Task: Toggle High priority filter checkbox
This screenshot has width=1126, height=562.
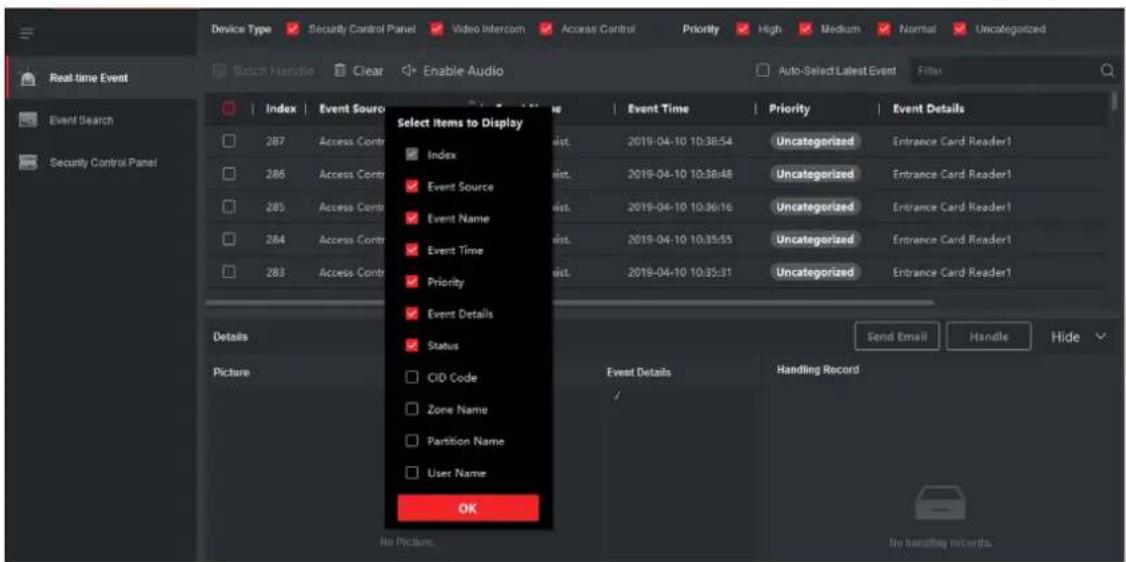Action: tap(744, 29)
